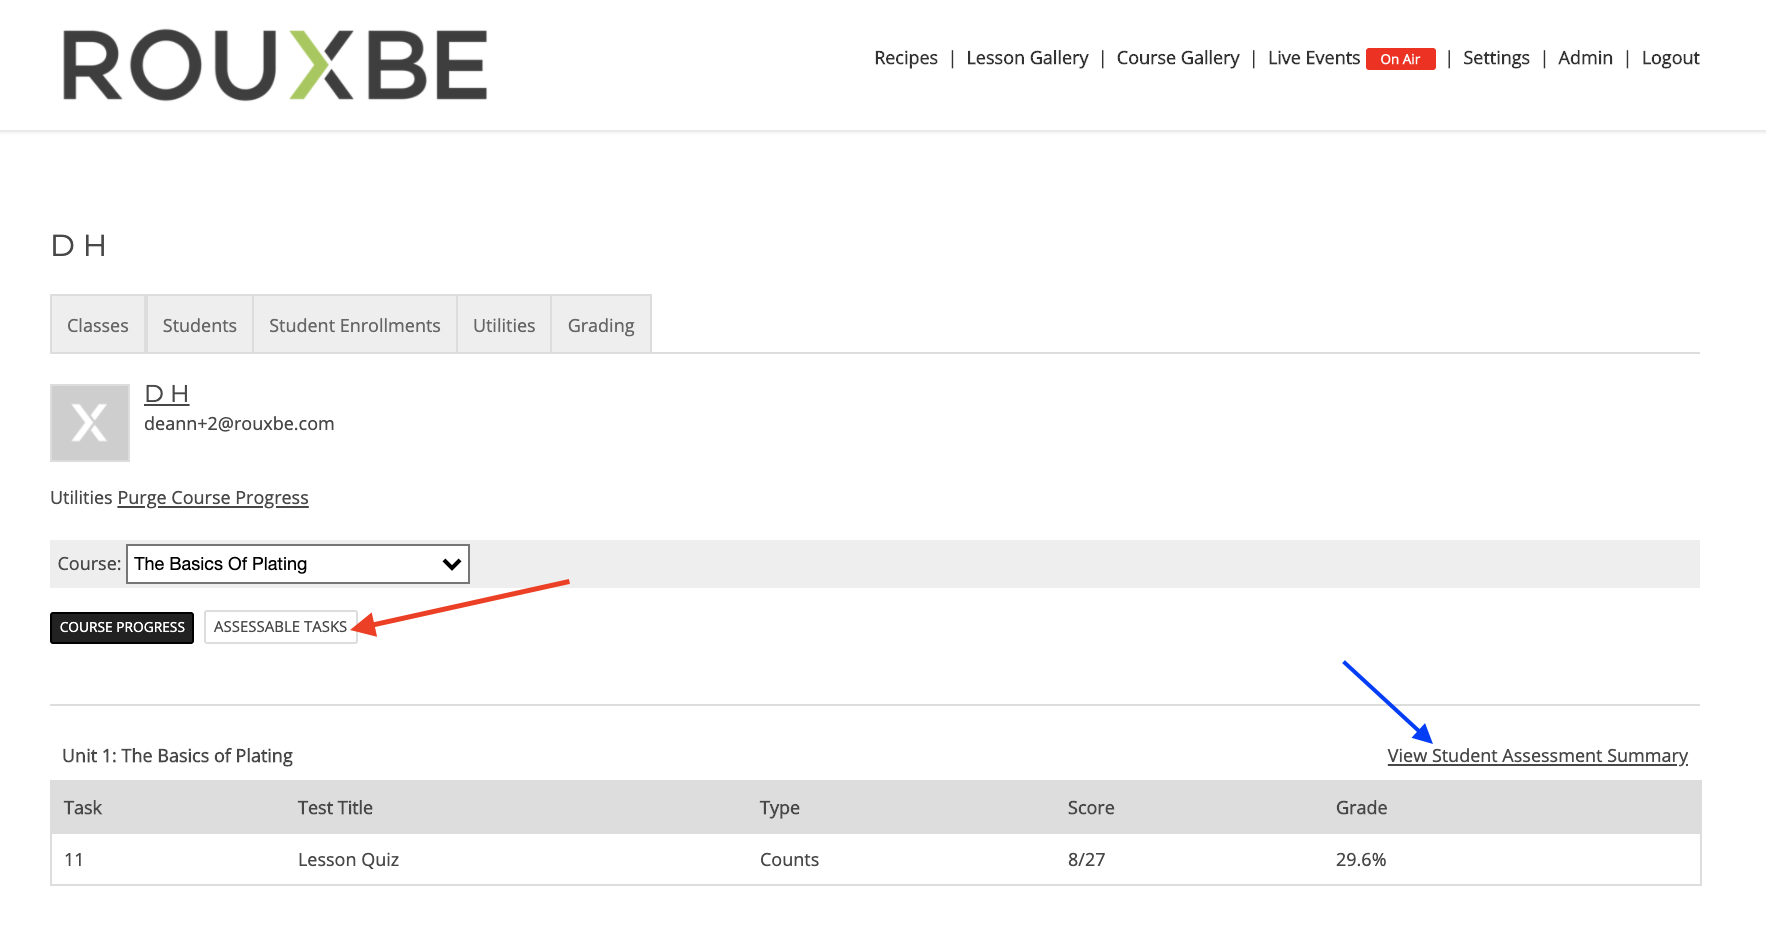Click the DH user avatar placeholder
1766x930 pixels.
(90, 423)
